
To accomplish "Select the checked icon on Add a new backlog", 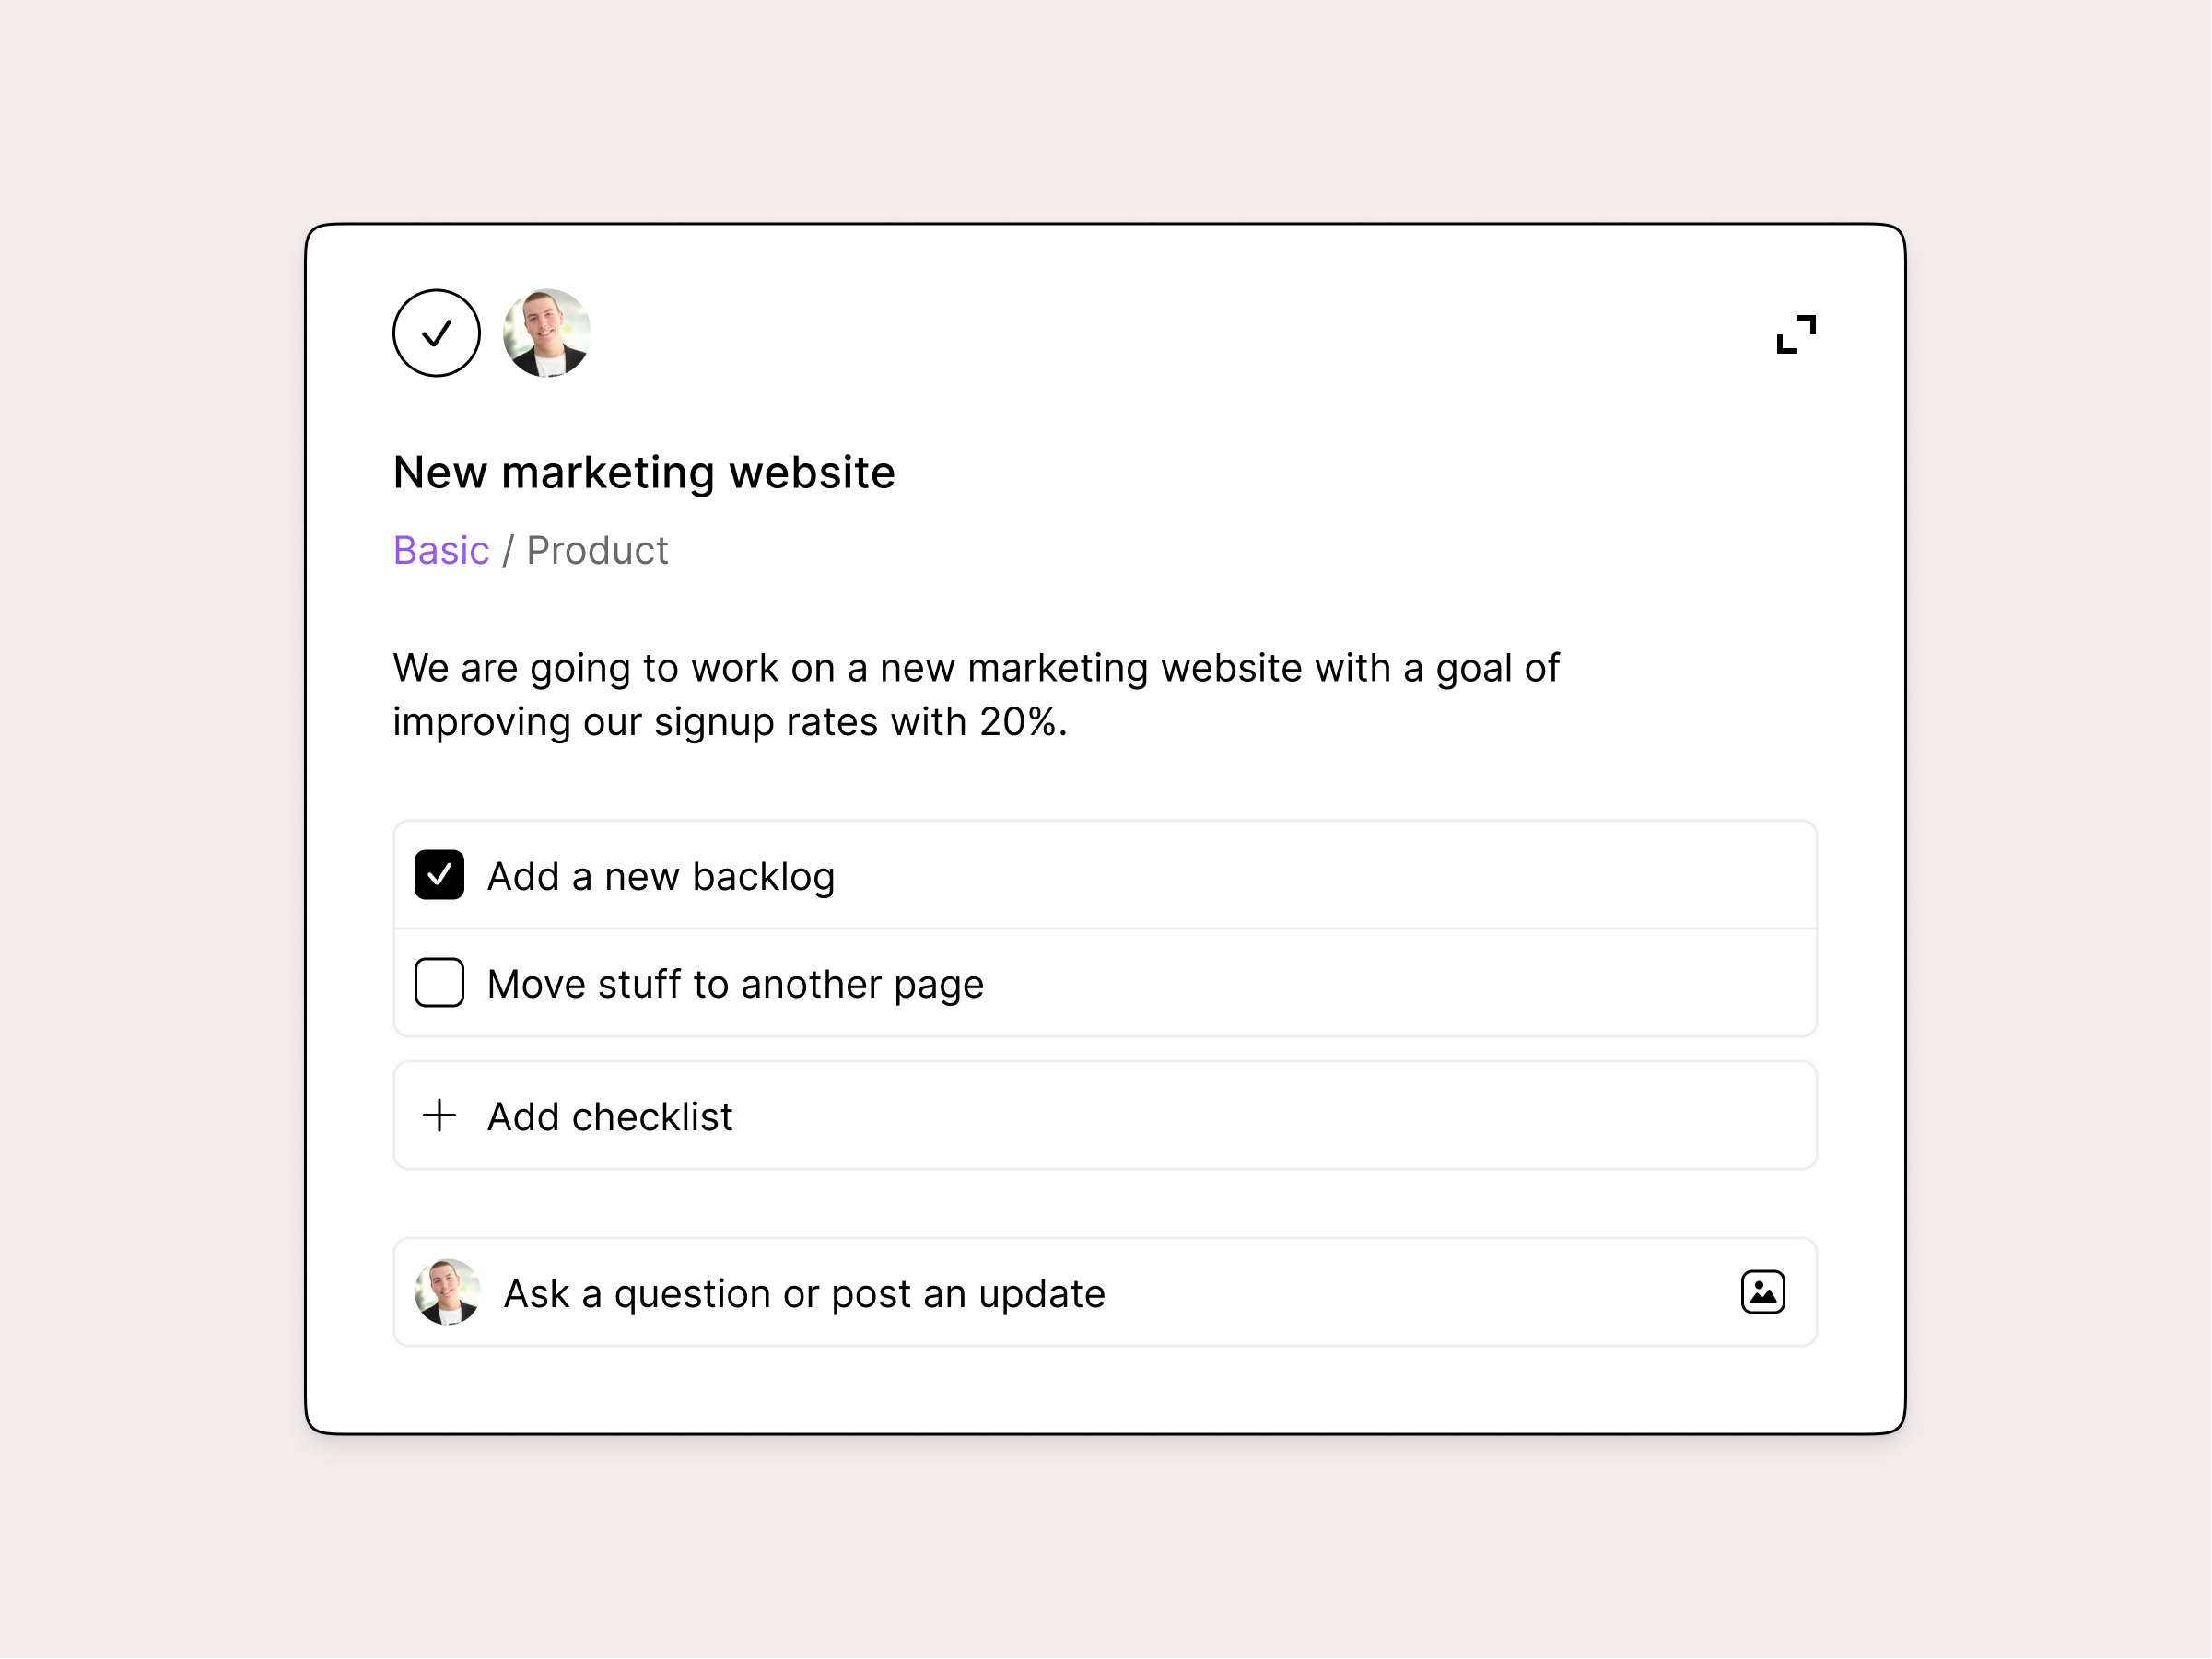I will pyautogui.click(x=440, y=874).
